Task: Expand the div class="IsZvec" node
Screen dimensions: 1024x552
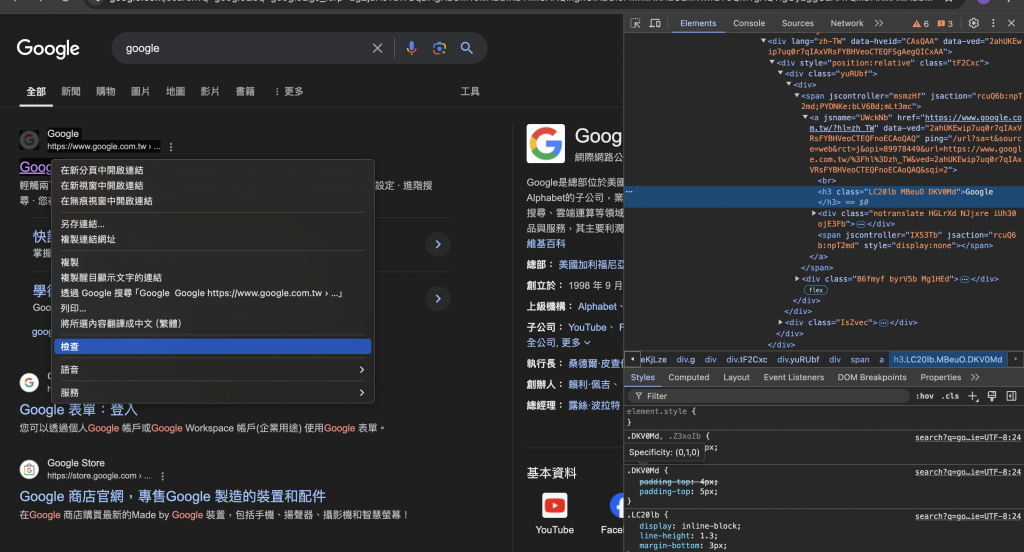Action: click(x=780, y=322)
